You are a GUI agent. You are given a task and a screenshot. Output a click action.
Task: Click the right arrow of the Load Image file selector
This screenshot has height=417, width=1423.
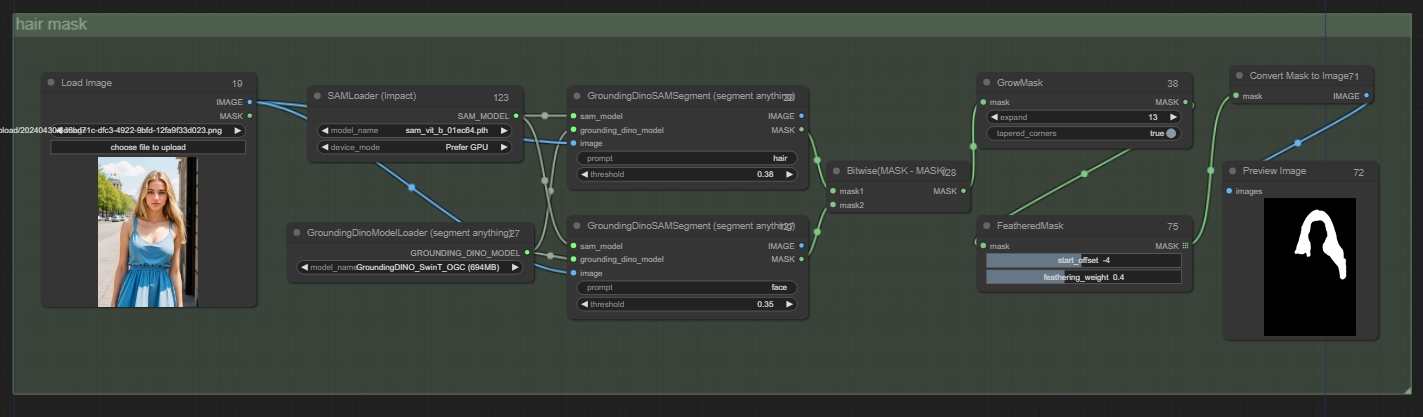point(238,130)
